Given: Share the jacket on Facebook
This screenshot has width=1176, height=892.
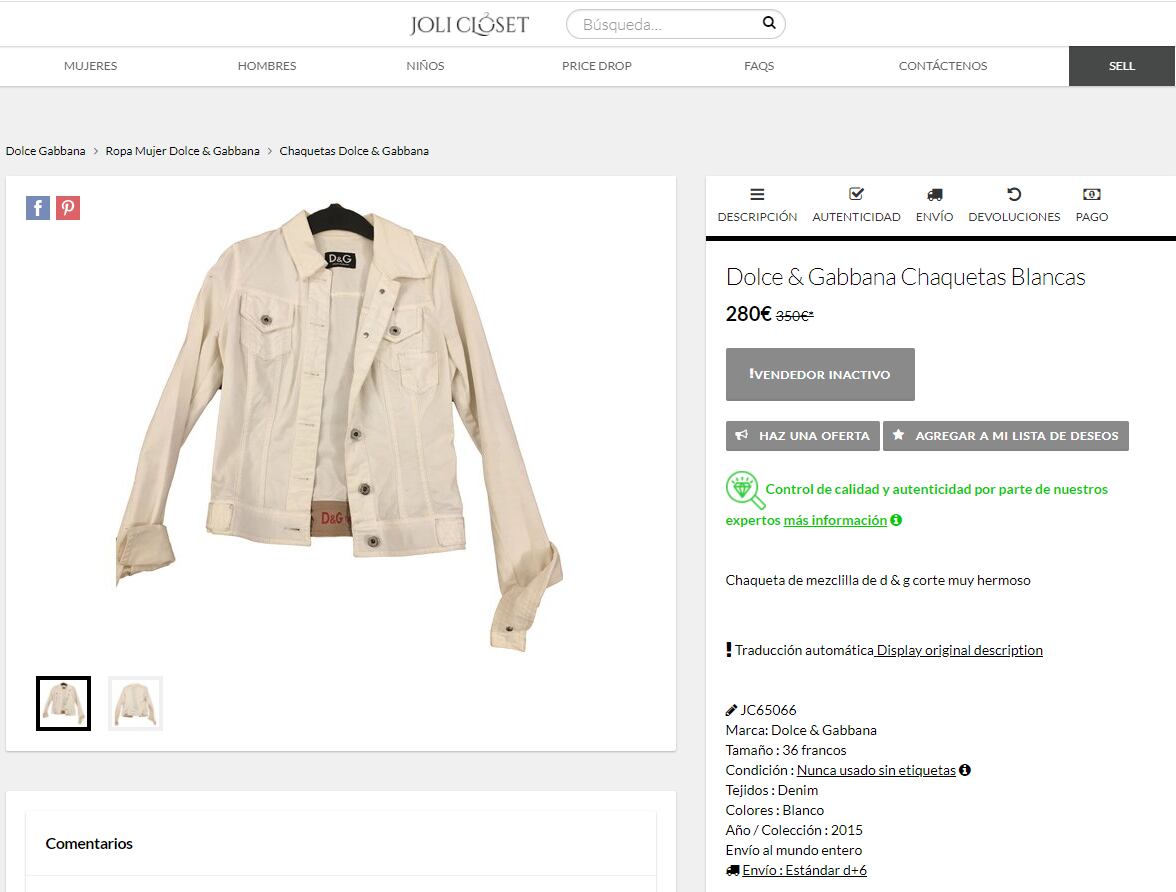Looking at the screenshot, I should (x=38, y=208).
